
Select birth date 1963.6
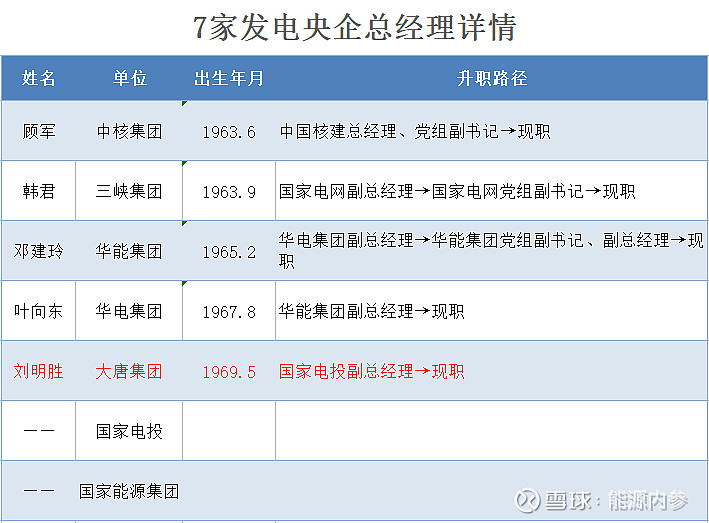(229, 132)
